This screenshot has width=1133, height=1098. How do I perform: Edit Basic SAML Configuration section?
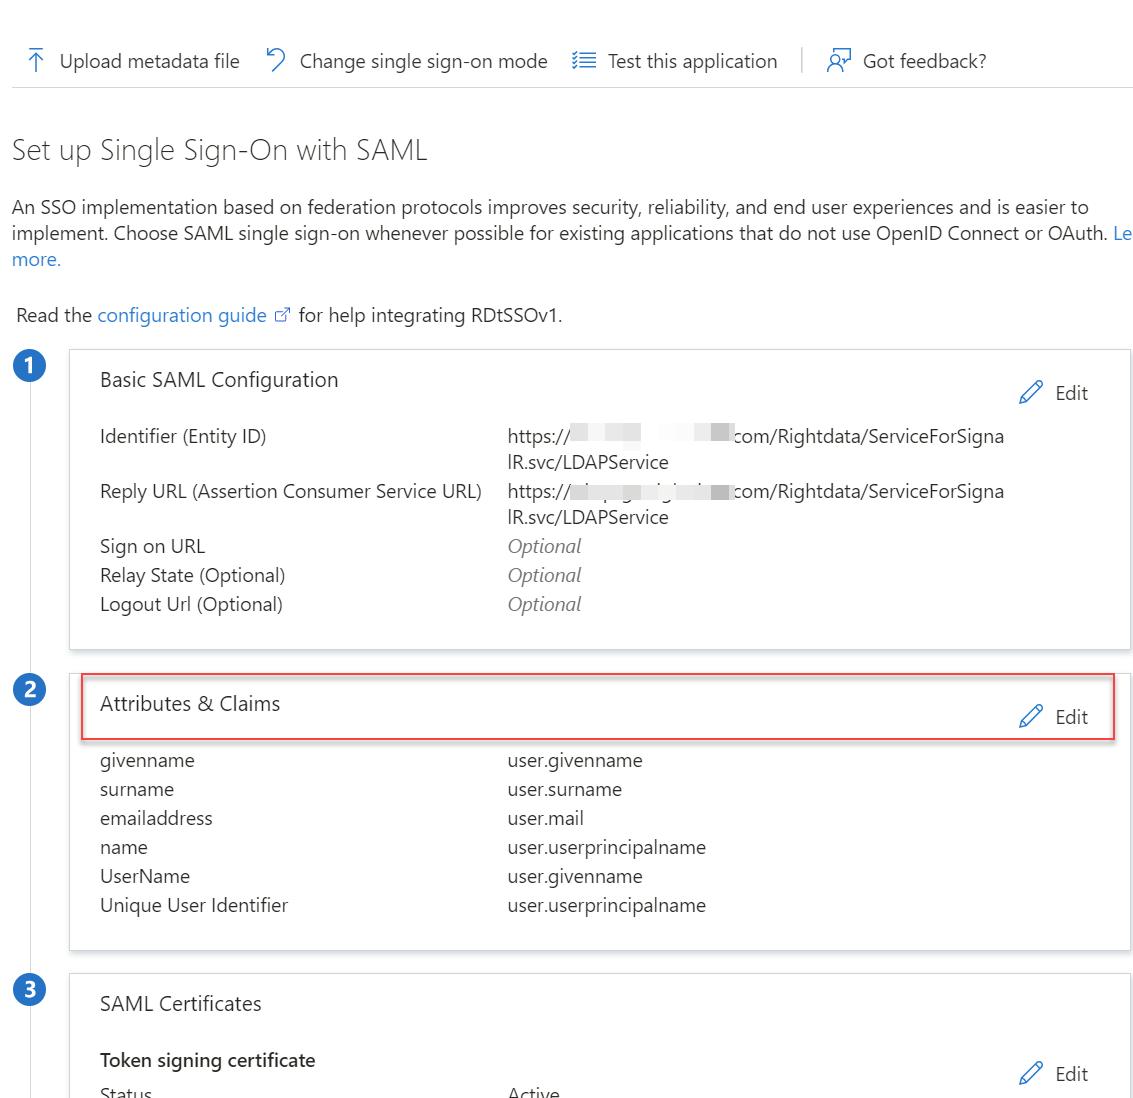(1071, 393)
